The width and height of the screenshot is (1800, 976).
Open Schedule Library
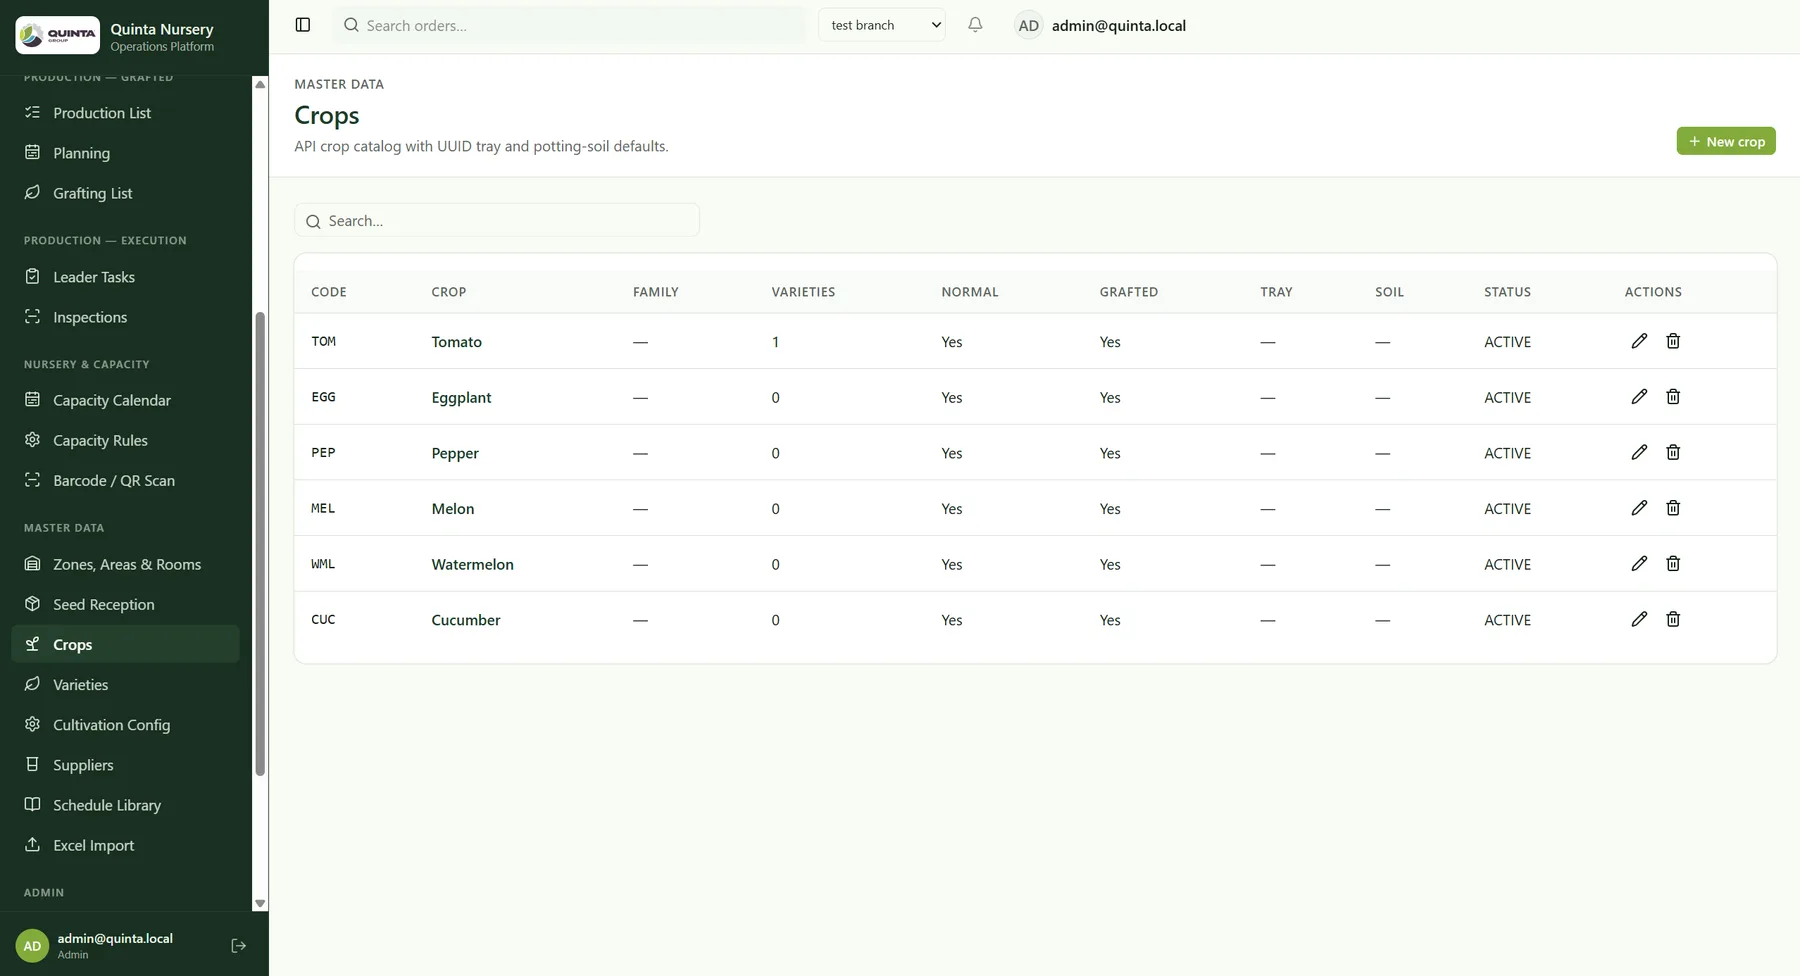coord(125,805)
